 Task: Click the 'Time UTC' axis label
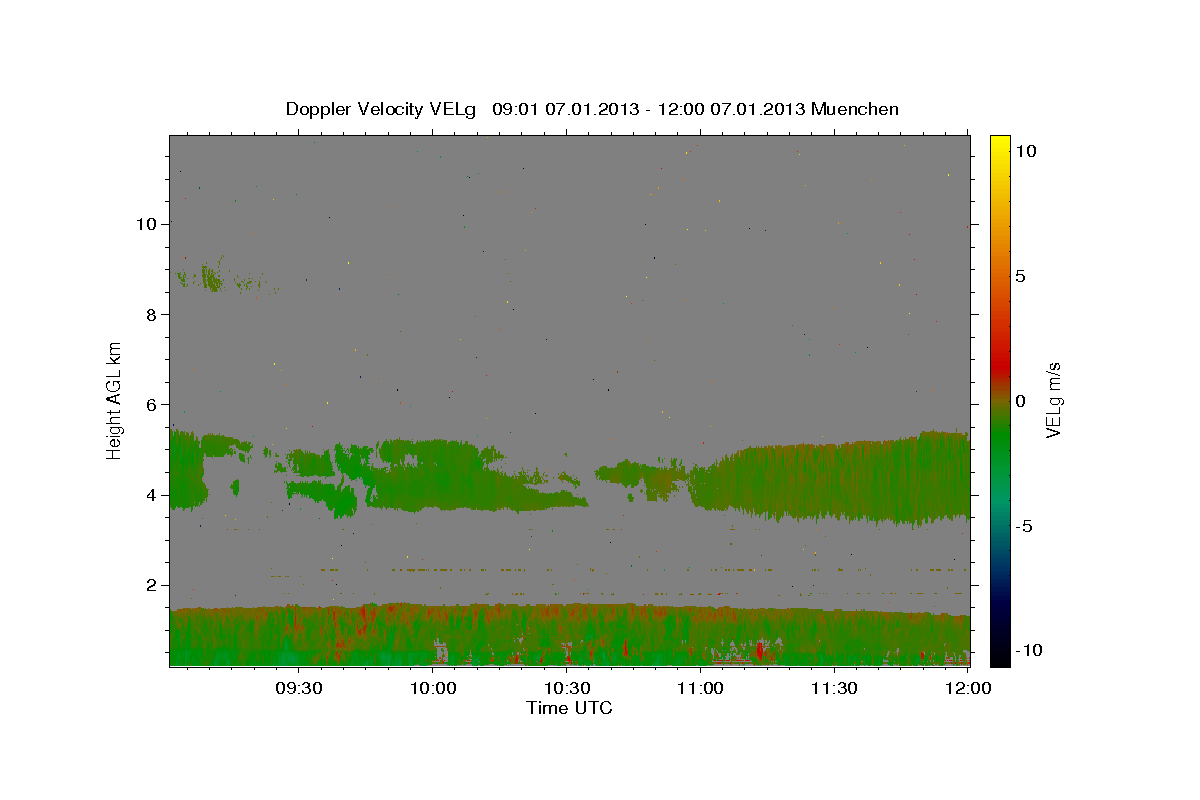click(569, 708)
